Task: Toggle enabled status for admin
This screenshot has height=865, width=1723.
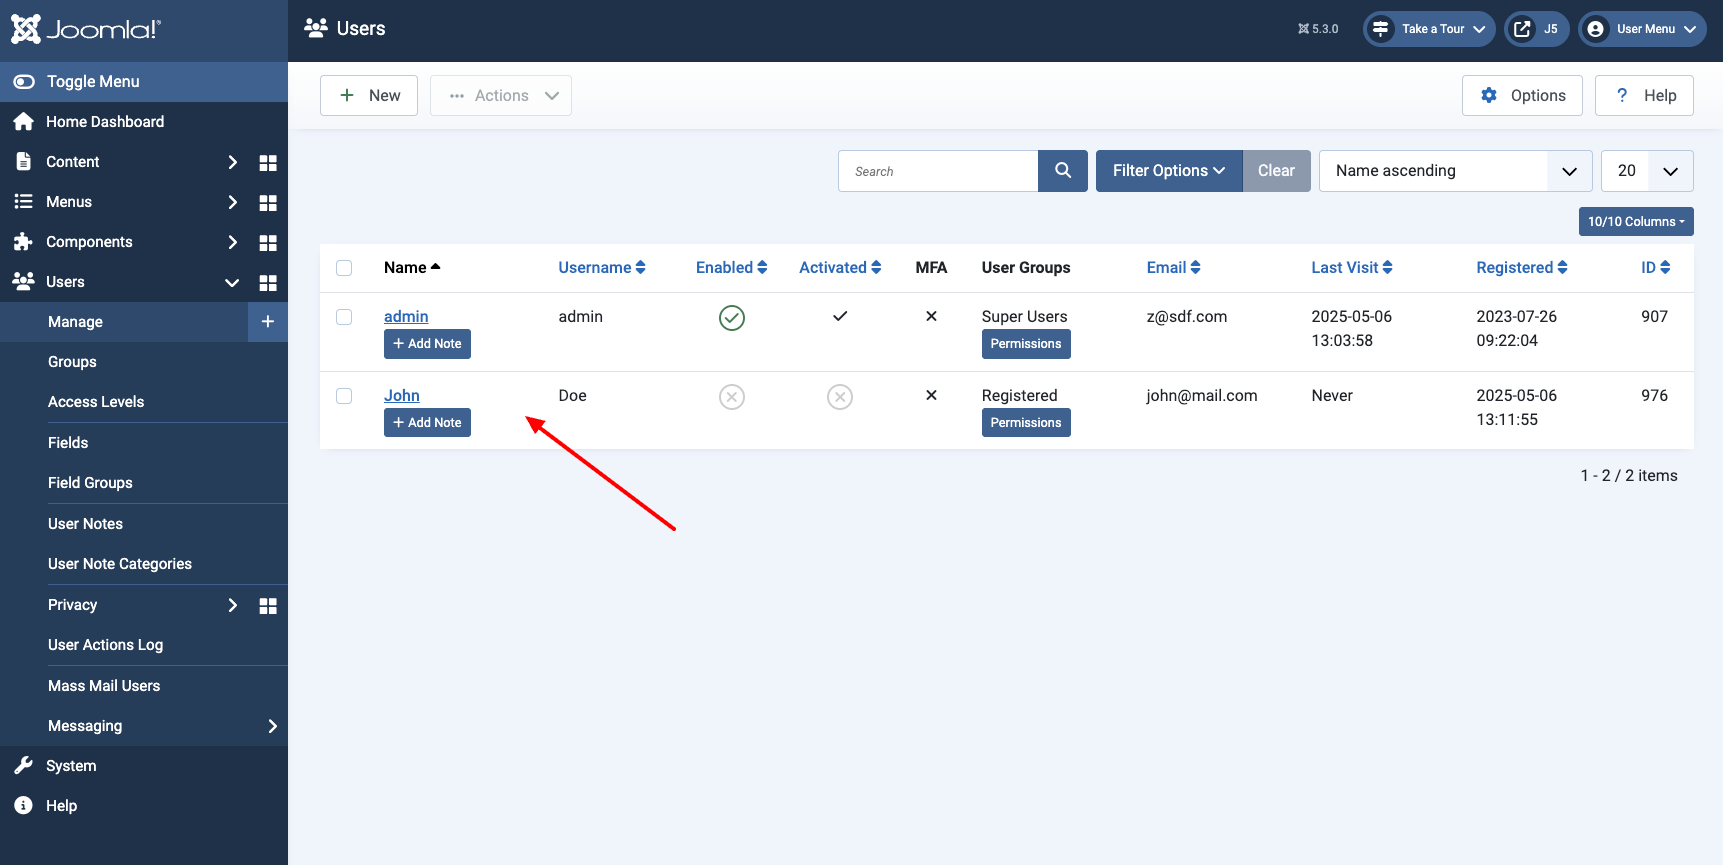Action: 732,318
